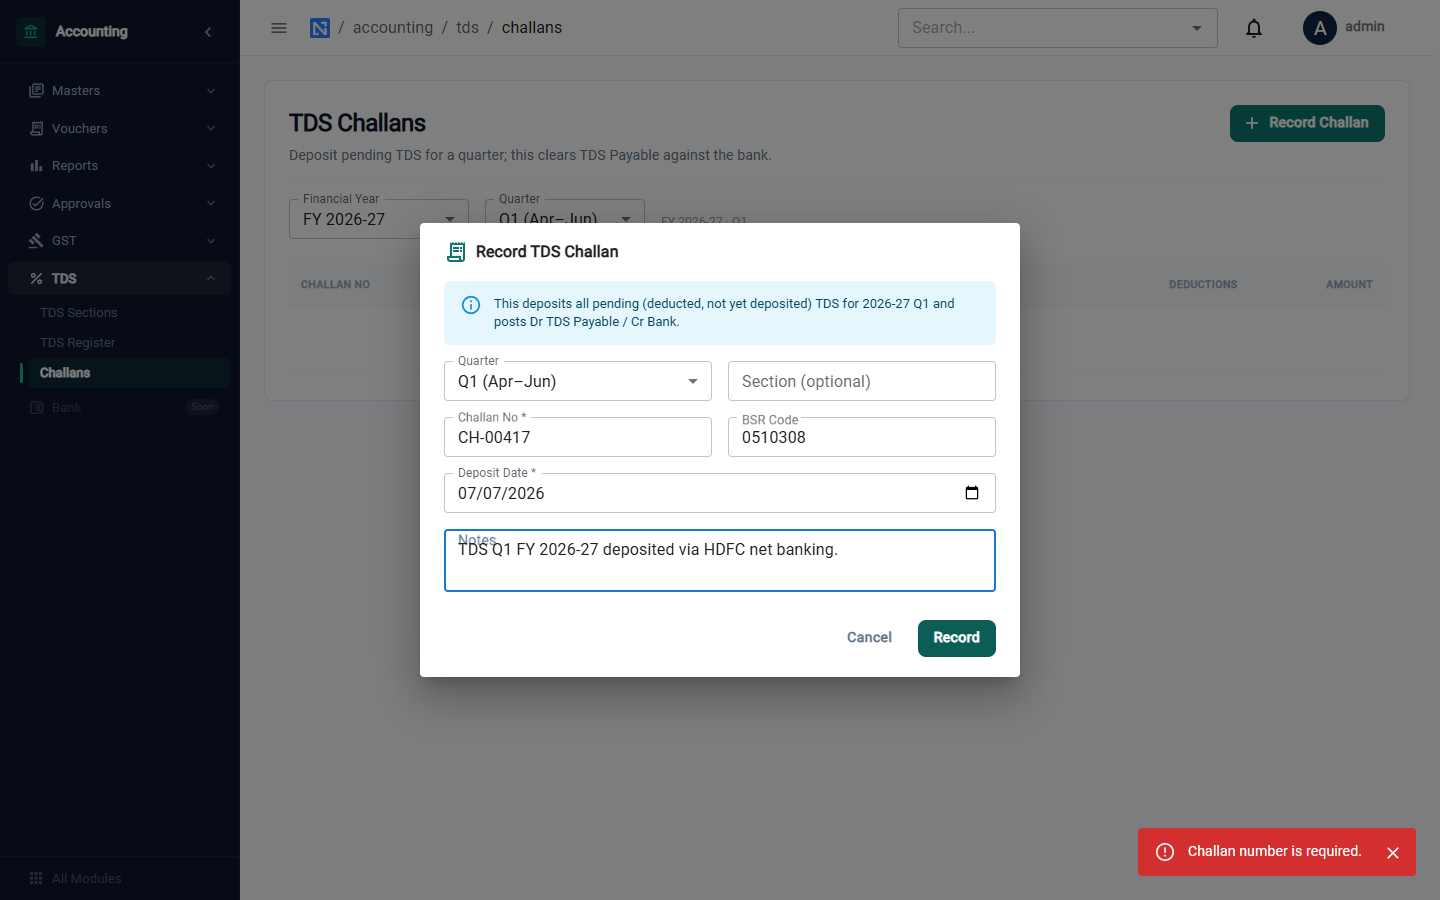1440x900 pixels.
Task: Open the admin avatar menu
Action: [x=1320, y=28]
